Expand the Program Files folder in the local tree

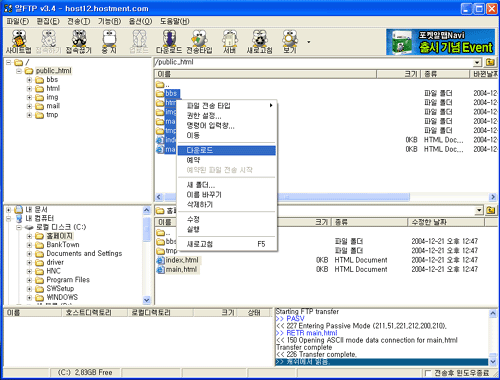click(29, 280)
